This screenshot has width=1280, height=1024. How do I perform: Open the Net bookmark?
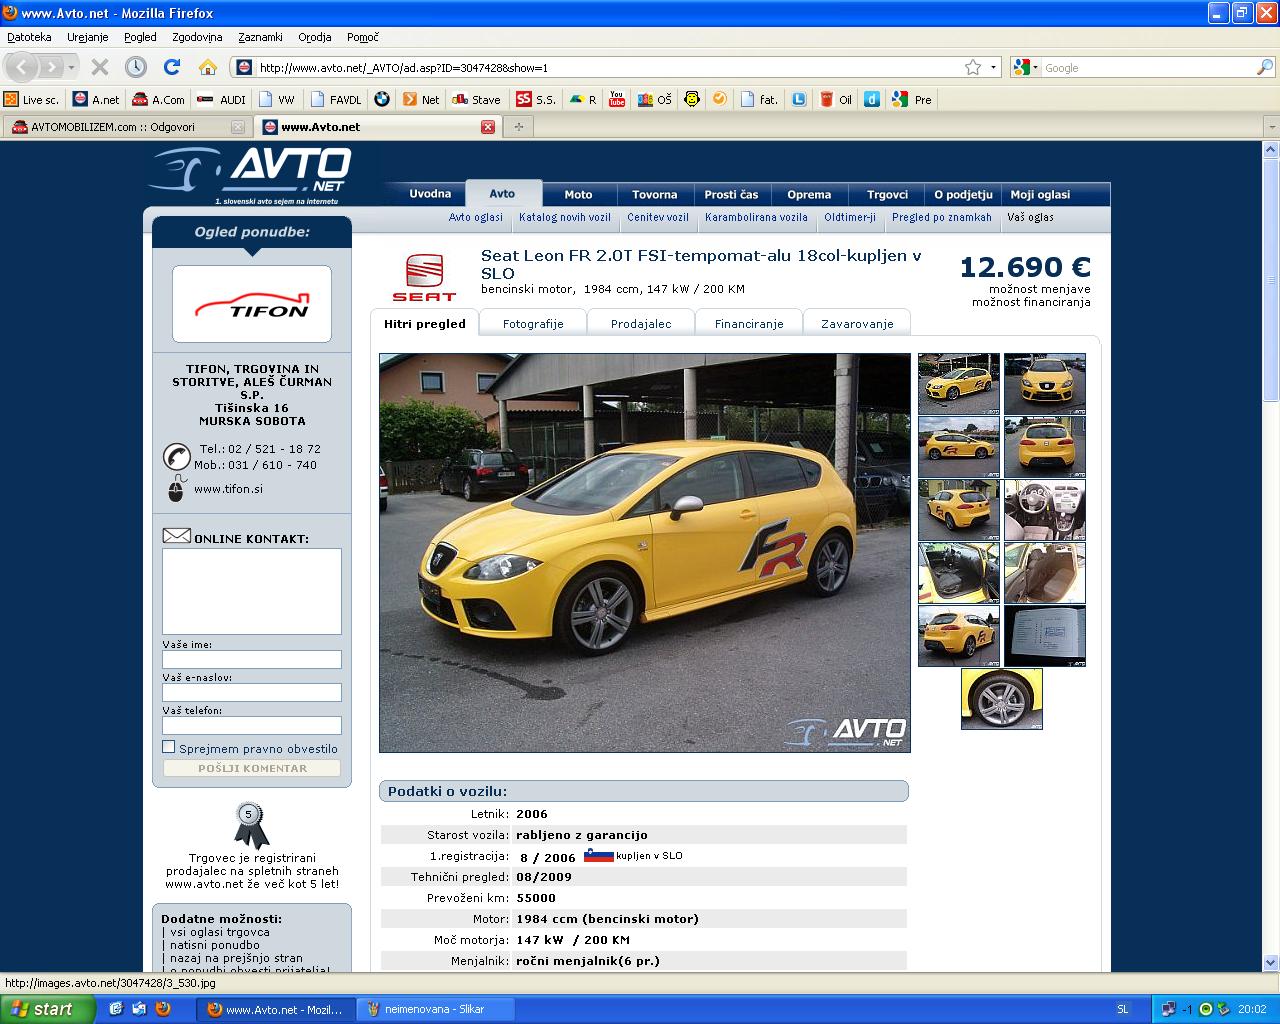point(421,99)
